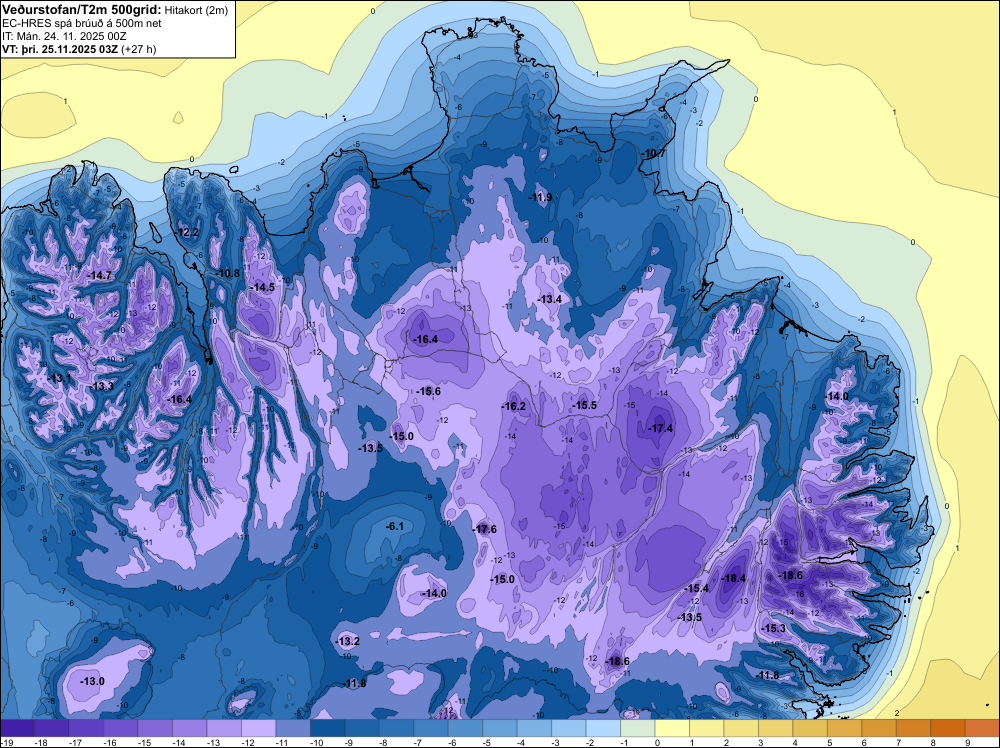
Task: Select the 8 legend color swatch
Action: [947, 728]
